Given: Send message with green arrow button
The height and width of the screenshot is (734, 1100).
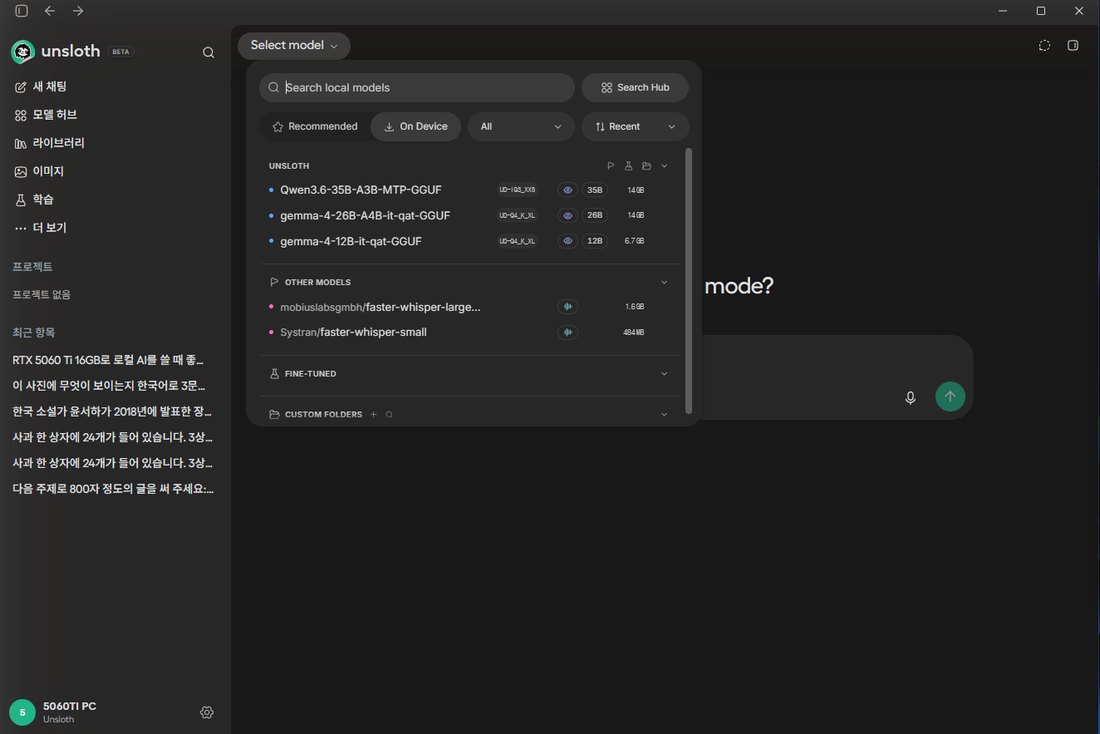Looking at the screenshot, I should 950,396.
